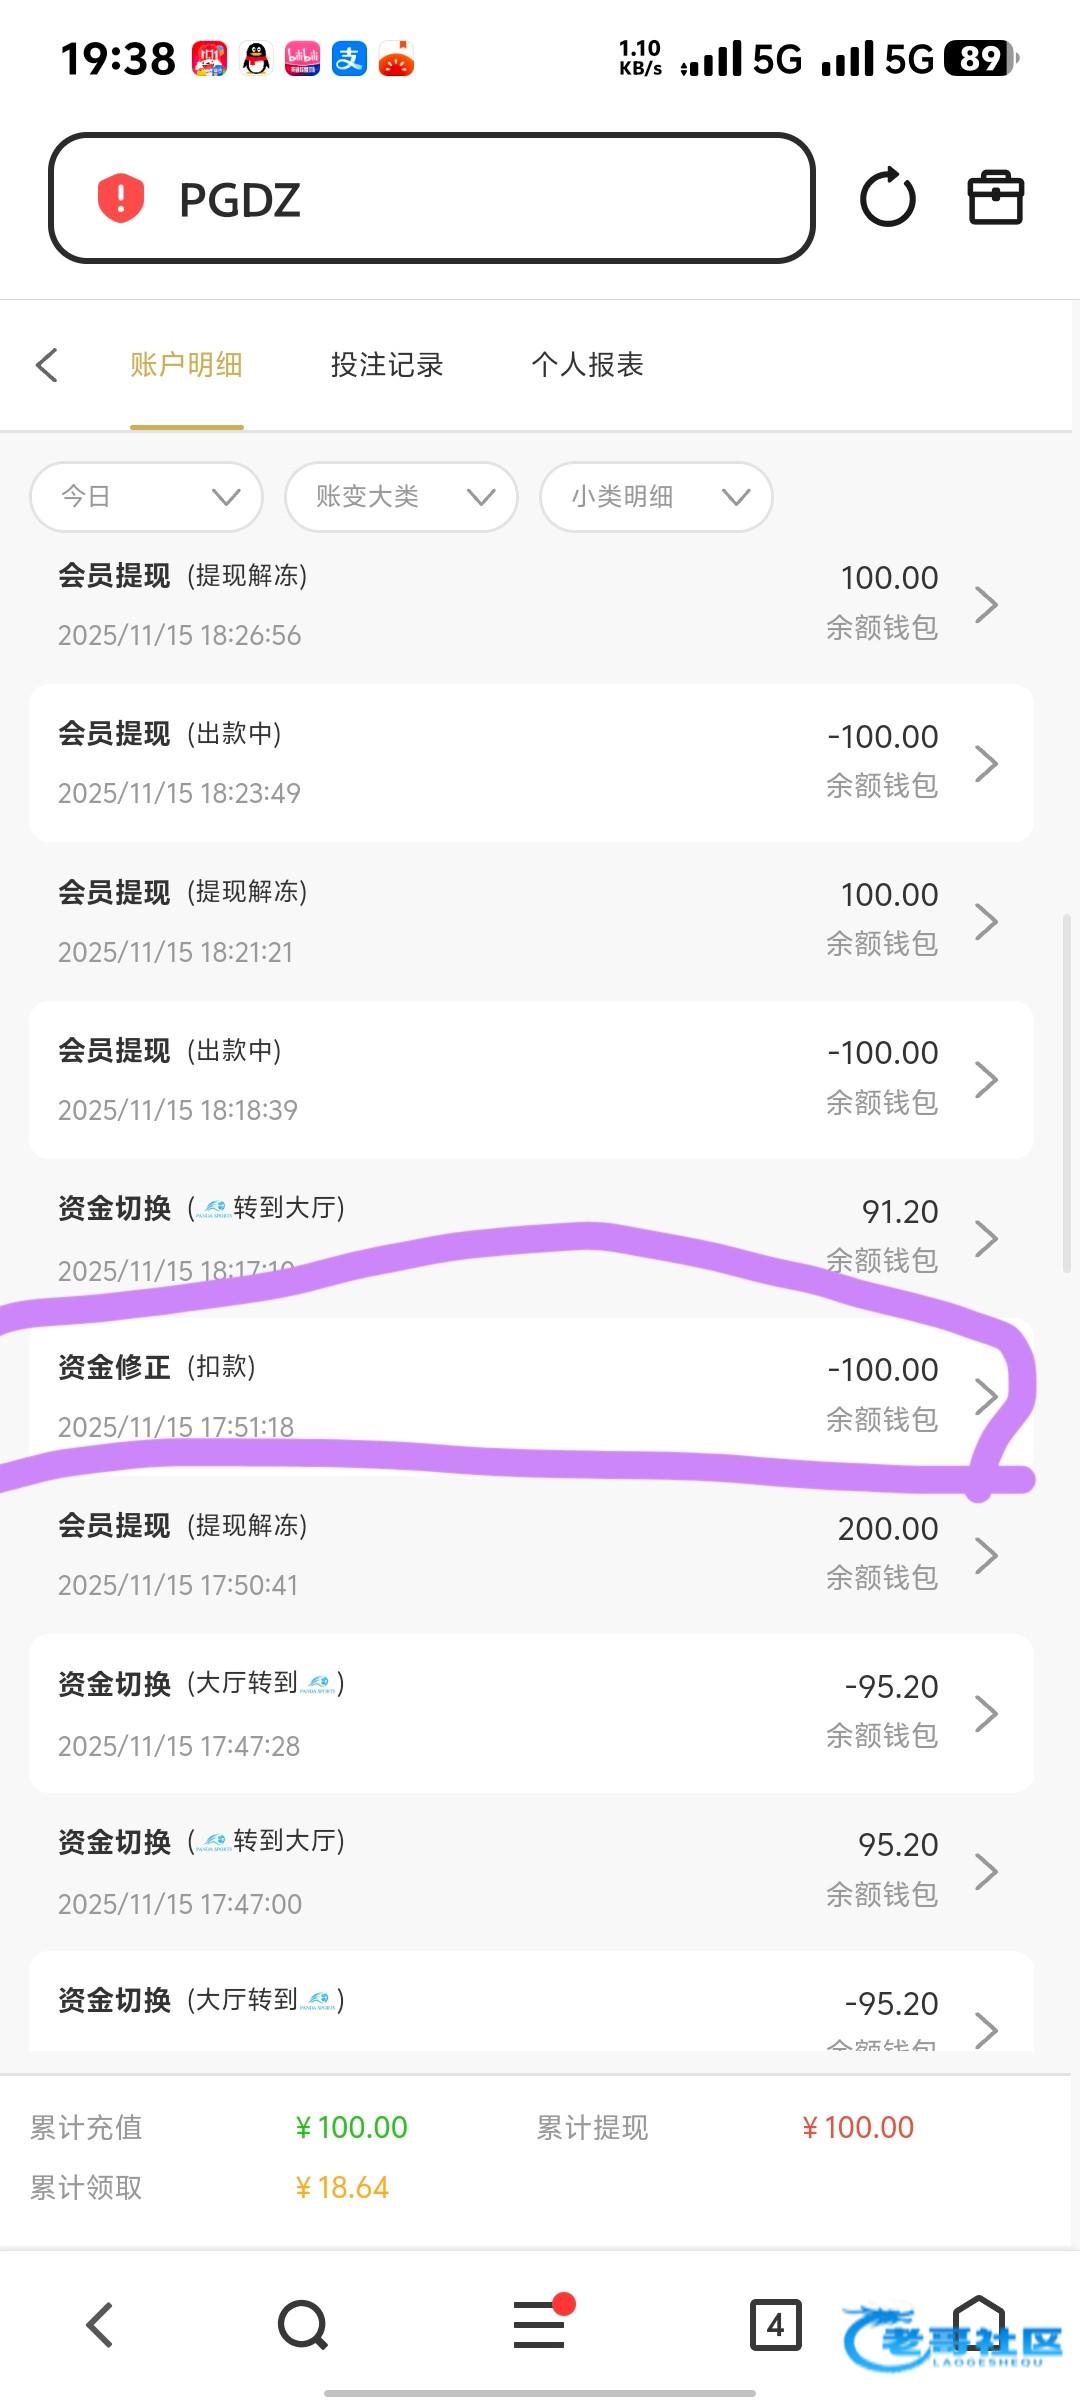This screenshot has width=1080, height=2400.
Task: Open the briefcase toolbox icon
Action: coord(996,198)
